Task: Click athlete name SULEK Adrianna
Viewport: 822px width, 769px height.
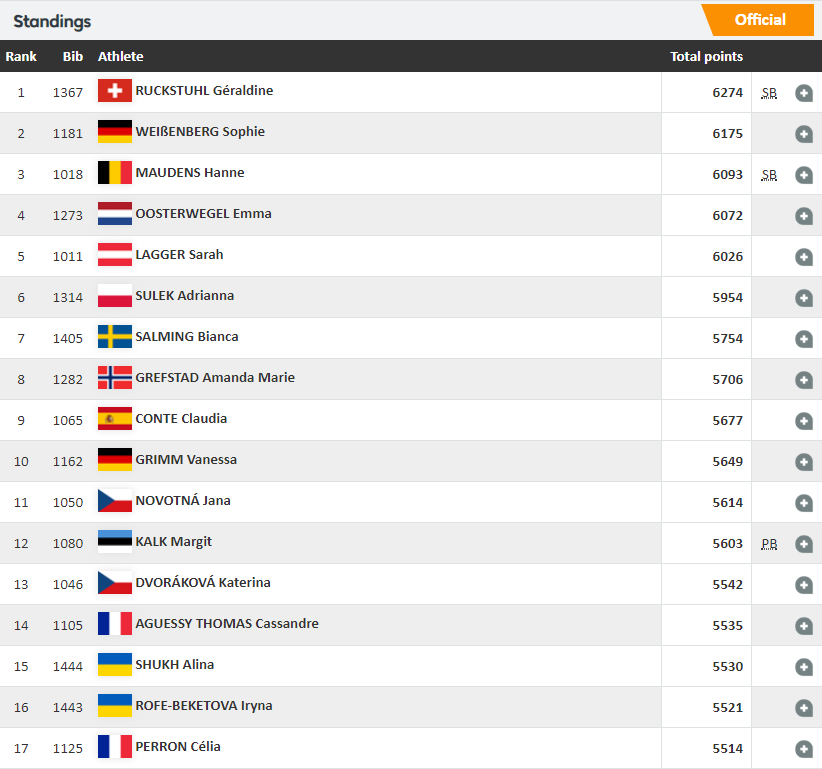Action: [185, 296]
